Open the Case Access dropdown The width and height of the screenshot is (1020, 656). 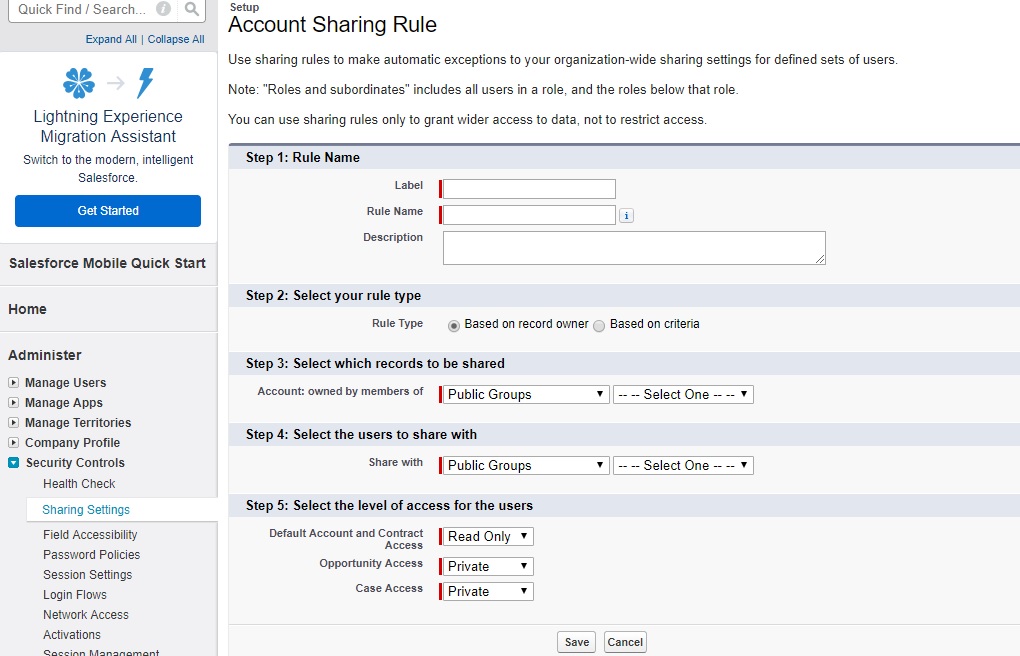tap(485, 591)
